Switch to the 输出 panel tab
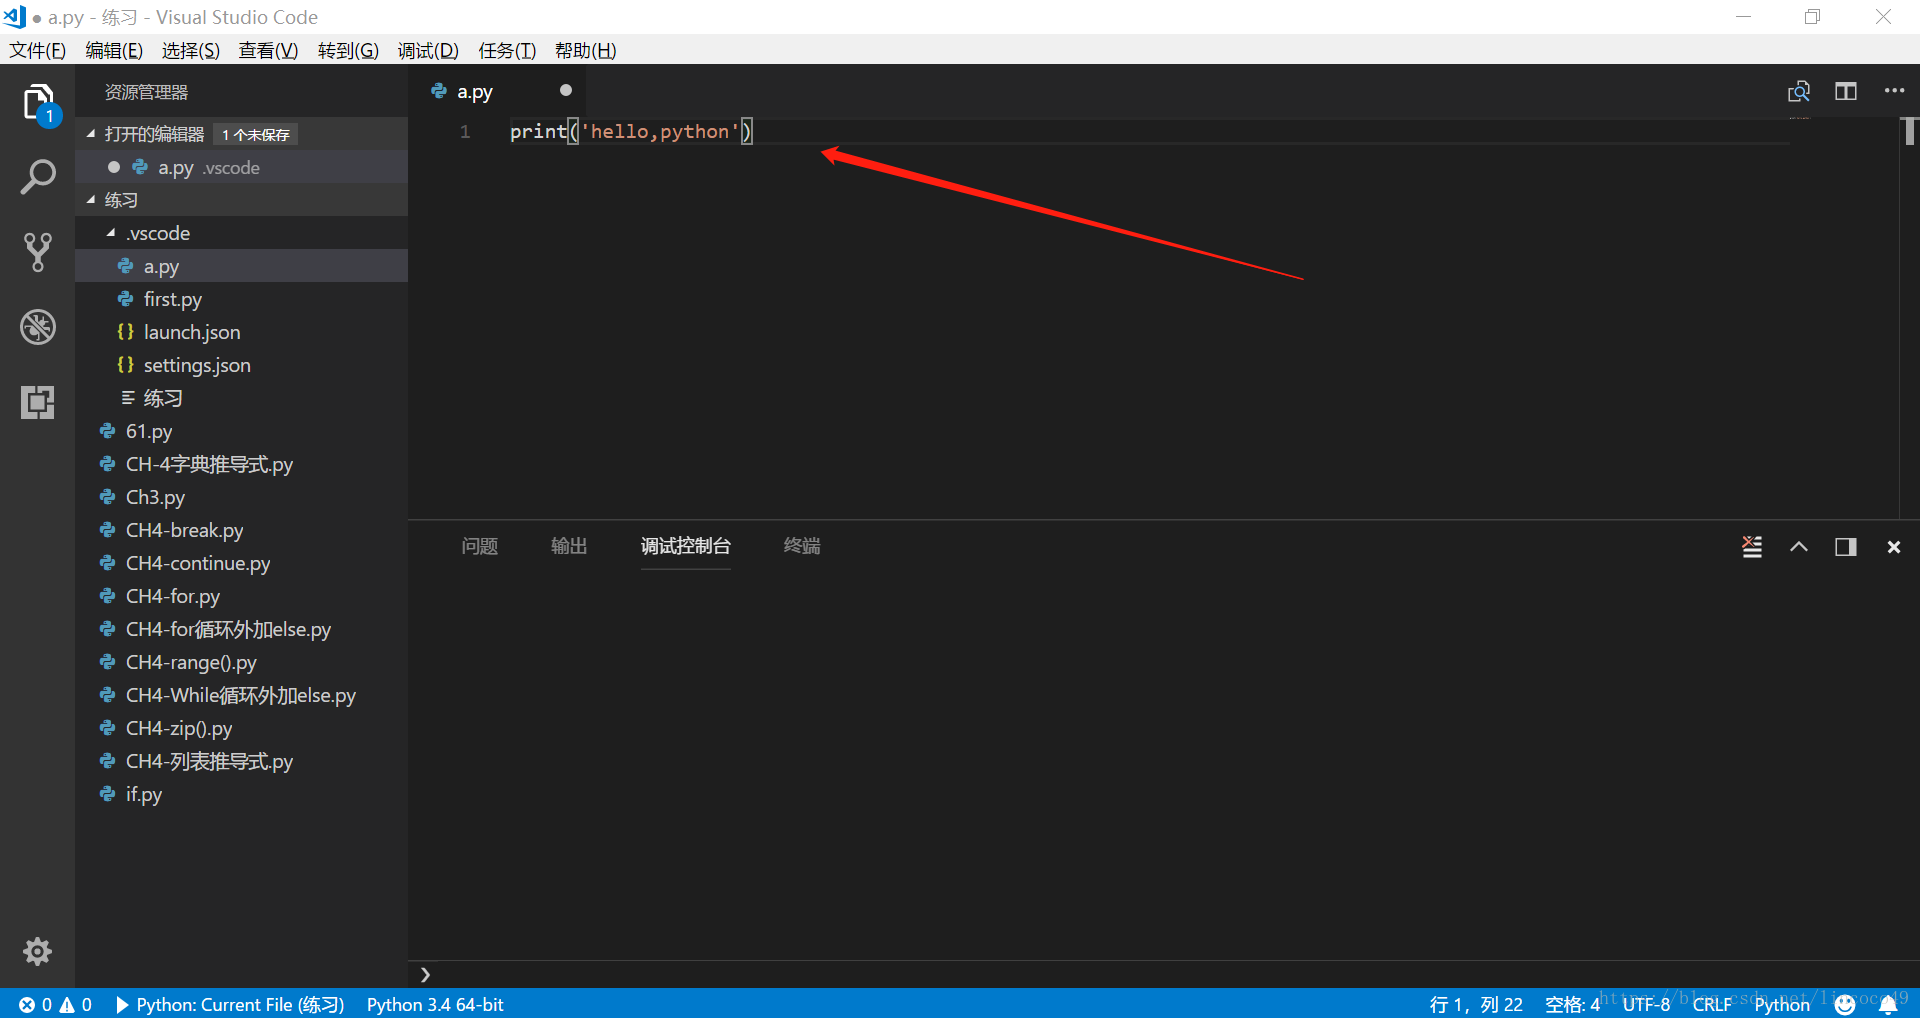Screen dimensions: 1920x1018 (569, 546)
